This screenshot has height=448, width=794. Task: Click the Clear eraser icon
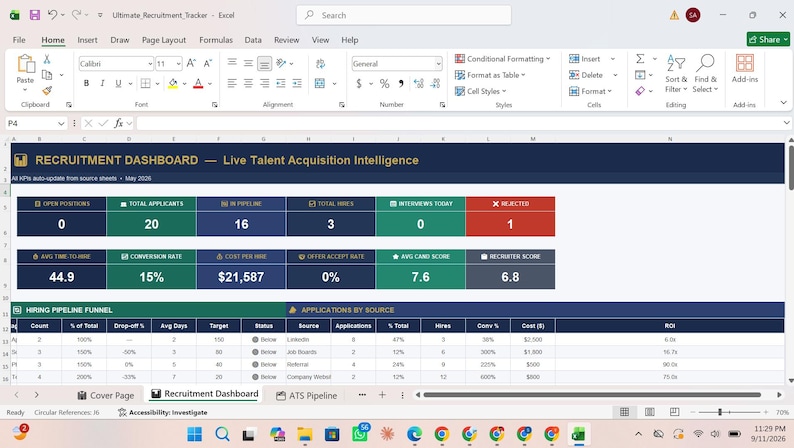pos(641,91)
